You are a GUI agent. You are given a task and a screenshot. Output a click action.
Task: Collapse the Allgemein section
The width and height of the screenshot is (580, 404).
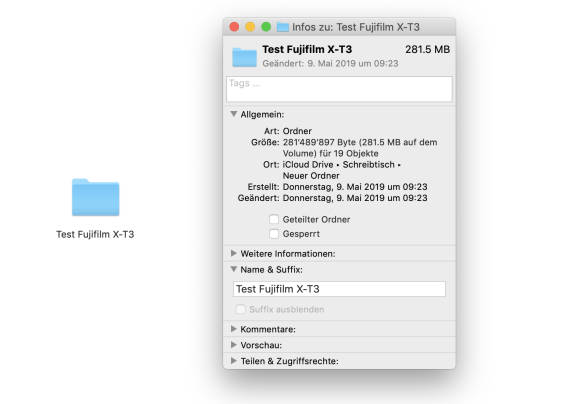coord(233,114)
